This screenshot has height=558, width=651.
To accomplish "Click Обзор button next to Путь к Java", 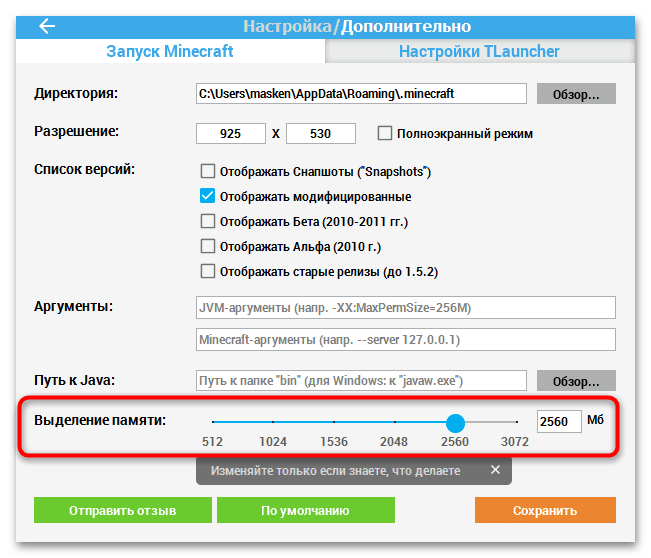I will coord(576,381).
